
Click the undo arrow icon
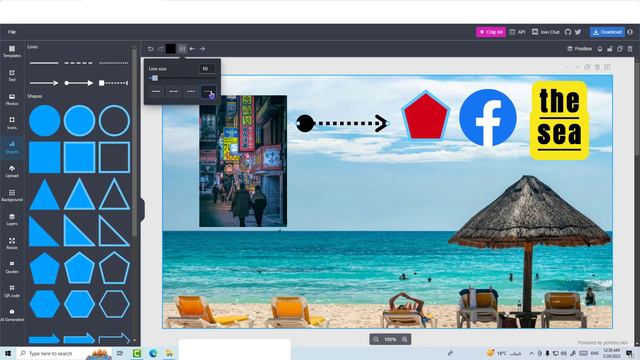151,49
